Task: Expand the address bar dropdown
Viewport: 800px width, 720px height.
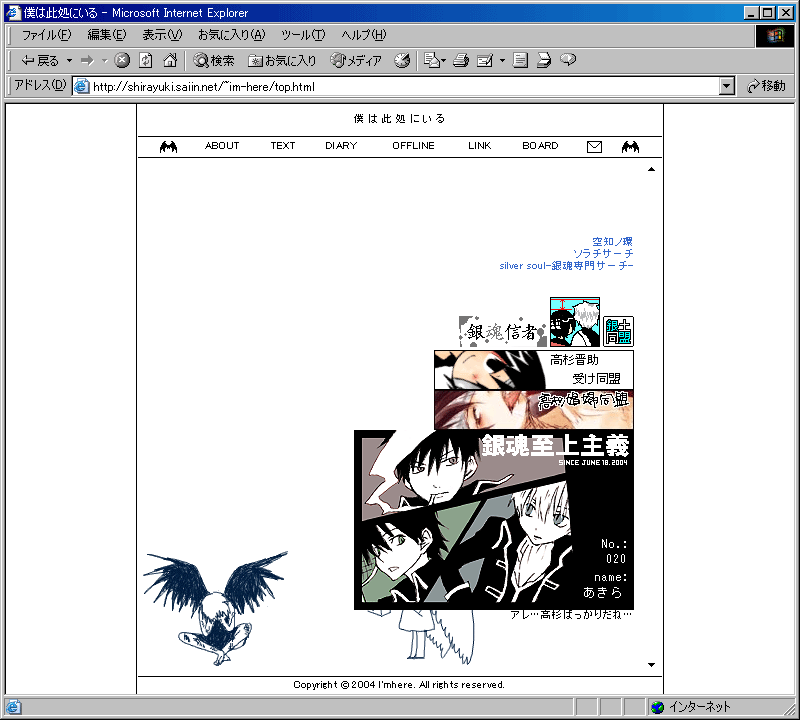Action: [727, 86]
